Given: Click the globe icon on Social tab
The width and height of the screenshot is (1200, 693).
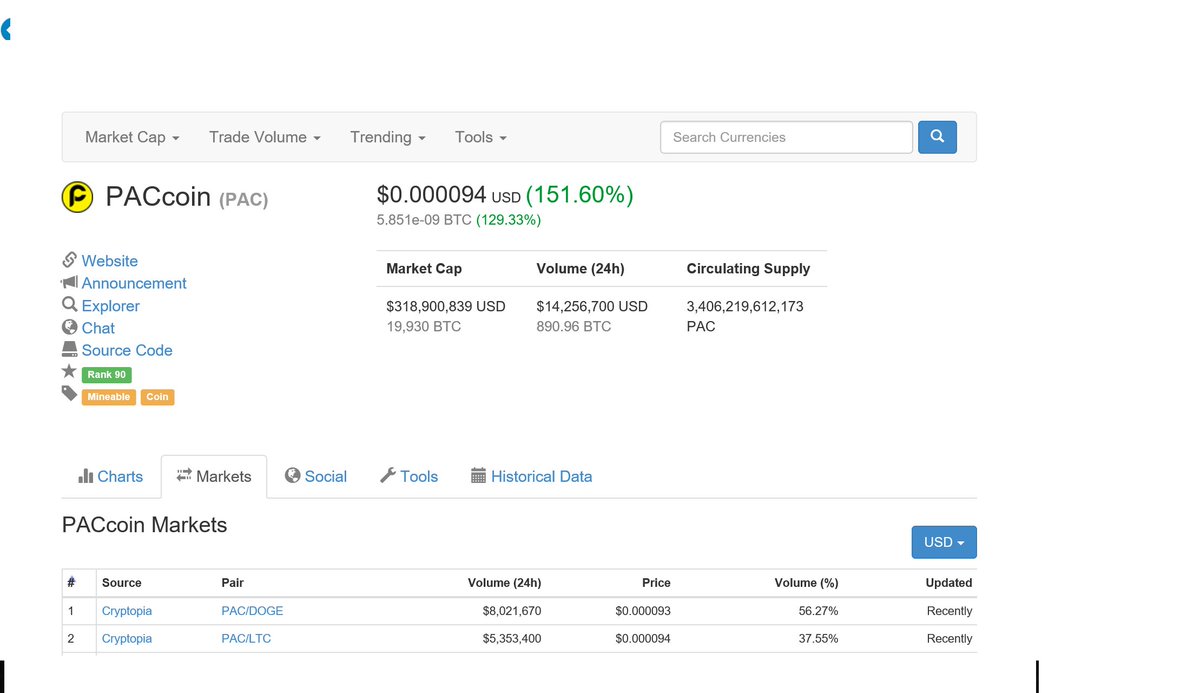Looking at the screenshot, I should 292,476.
